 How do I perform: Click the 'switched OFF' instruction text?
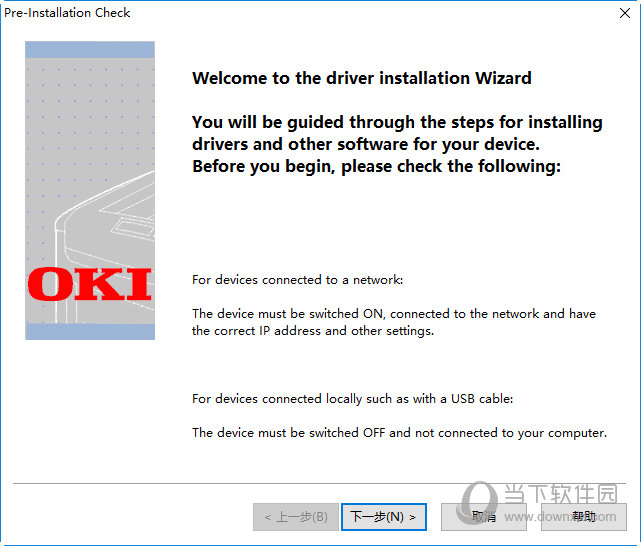399,433
